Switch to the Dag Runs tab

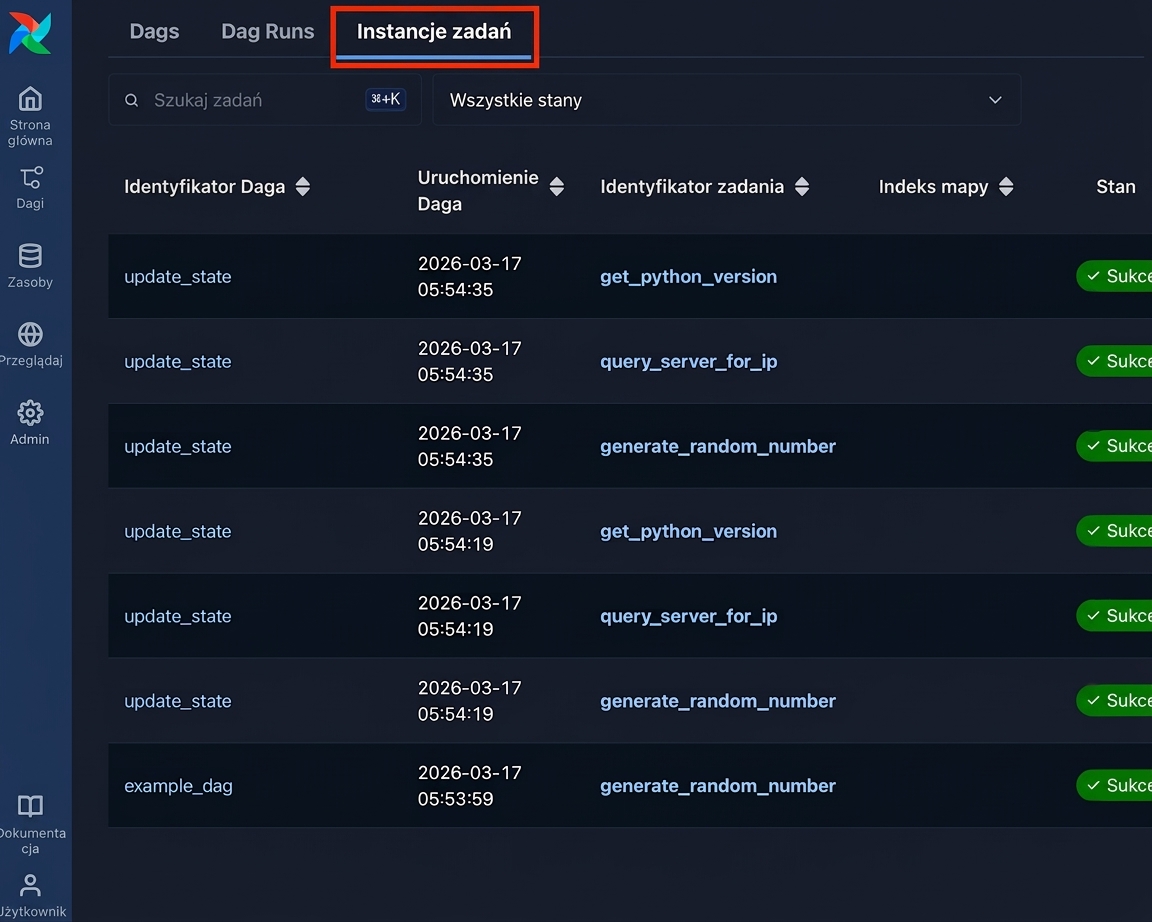[x=267, y=32]
